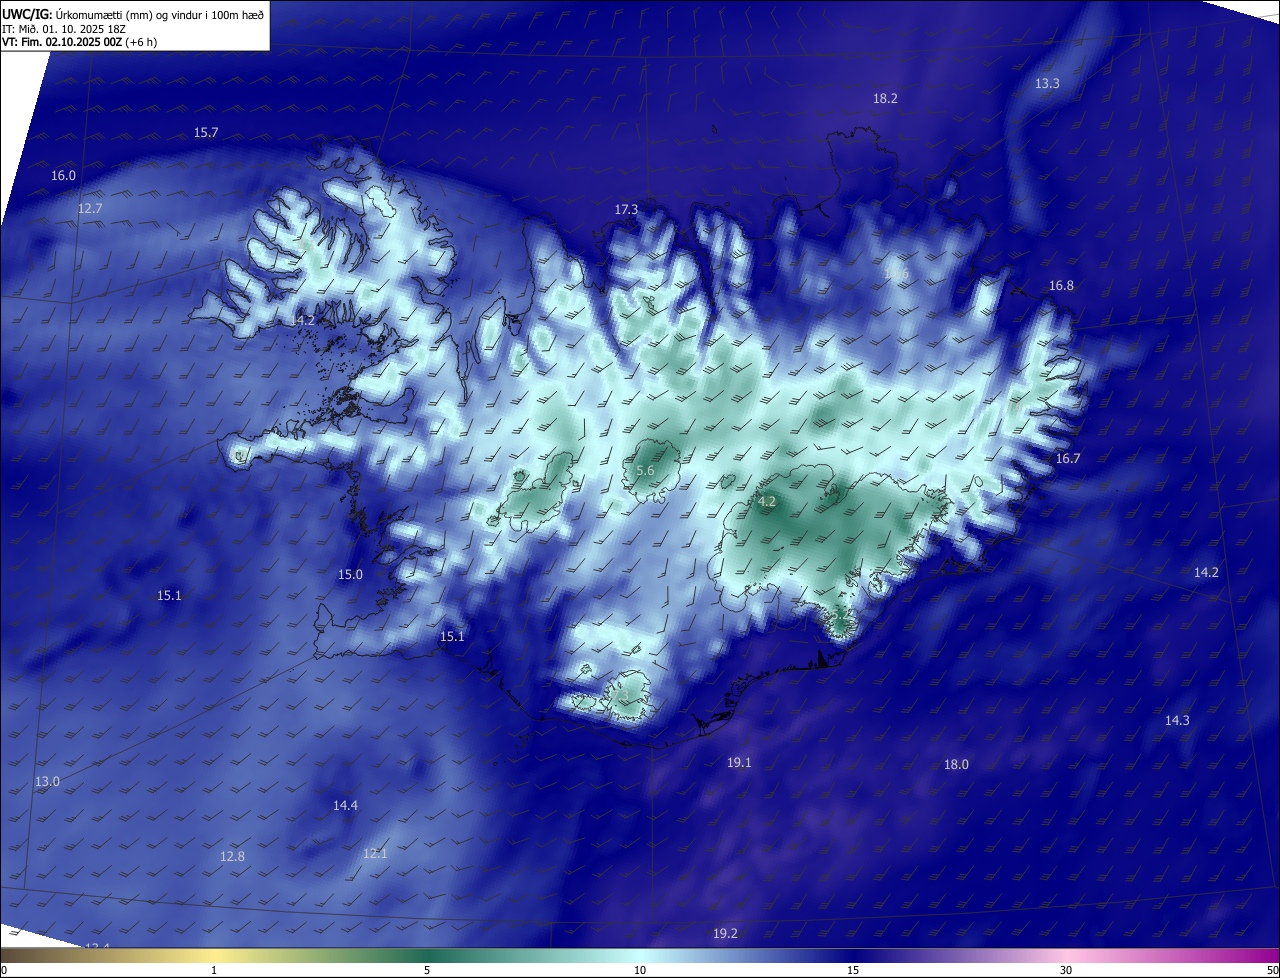Click the 50 tick on the color scale
The image size is (1280, 978).
coord(1272,971)
